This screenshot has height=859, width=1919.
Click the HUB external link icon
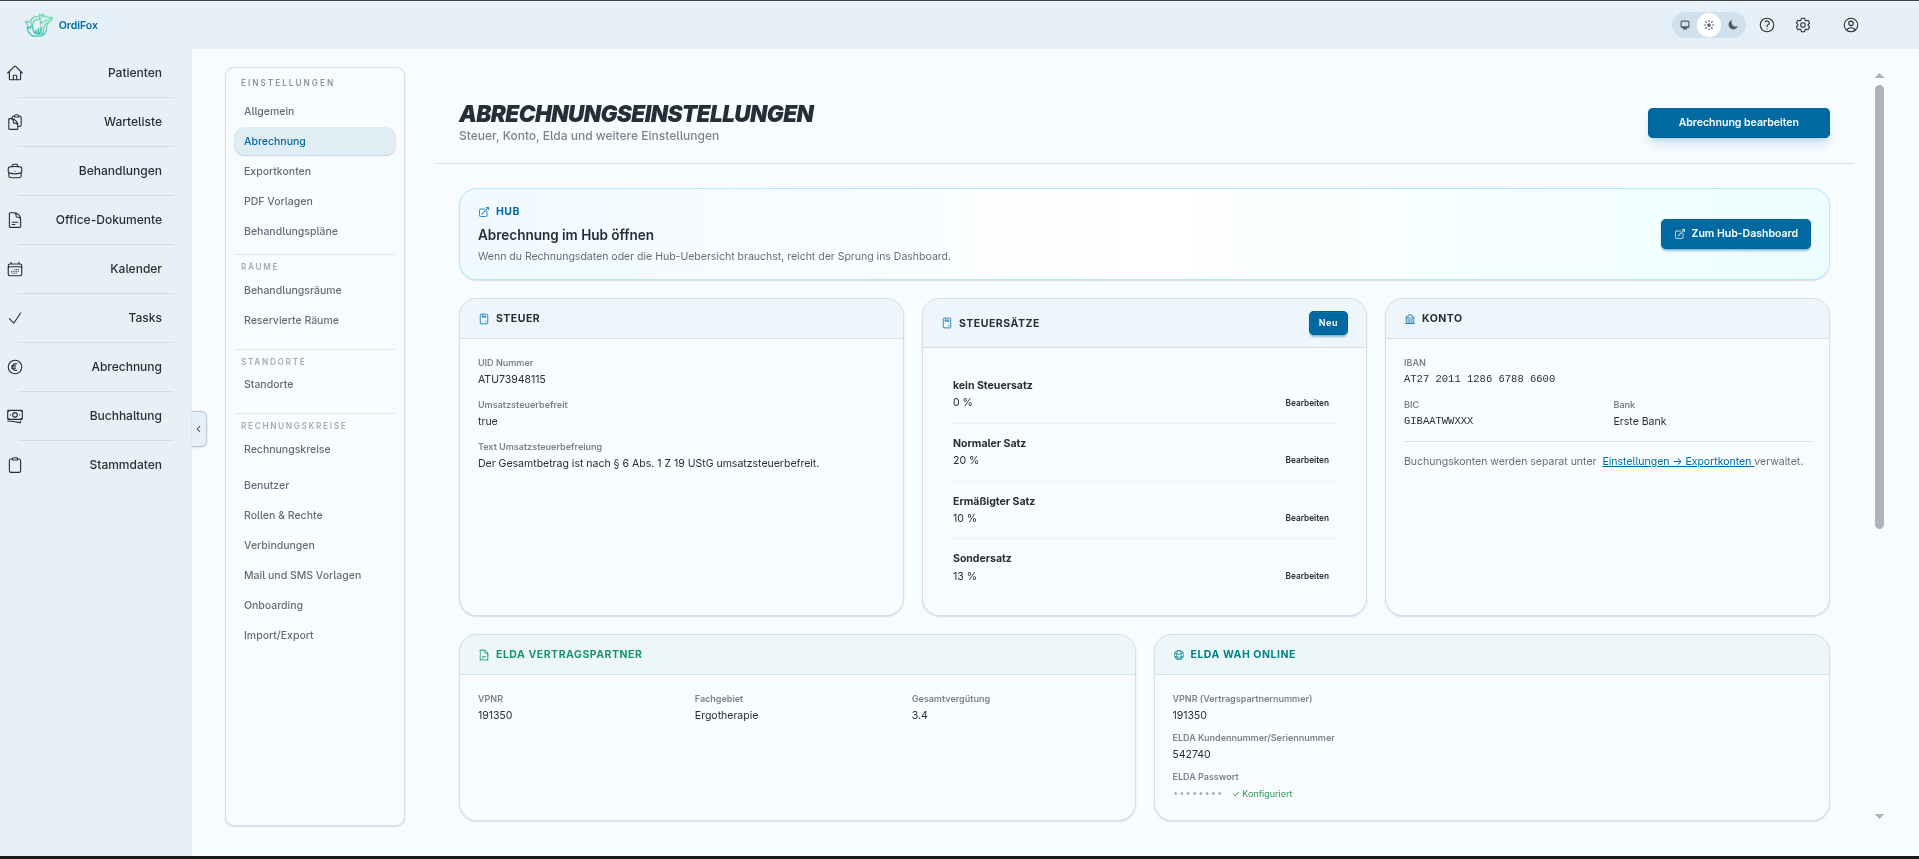click(484, 212)
